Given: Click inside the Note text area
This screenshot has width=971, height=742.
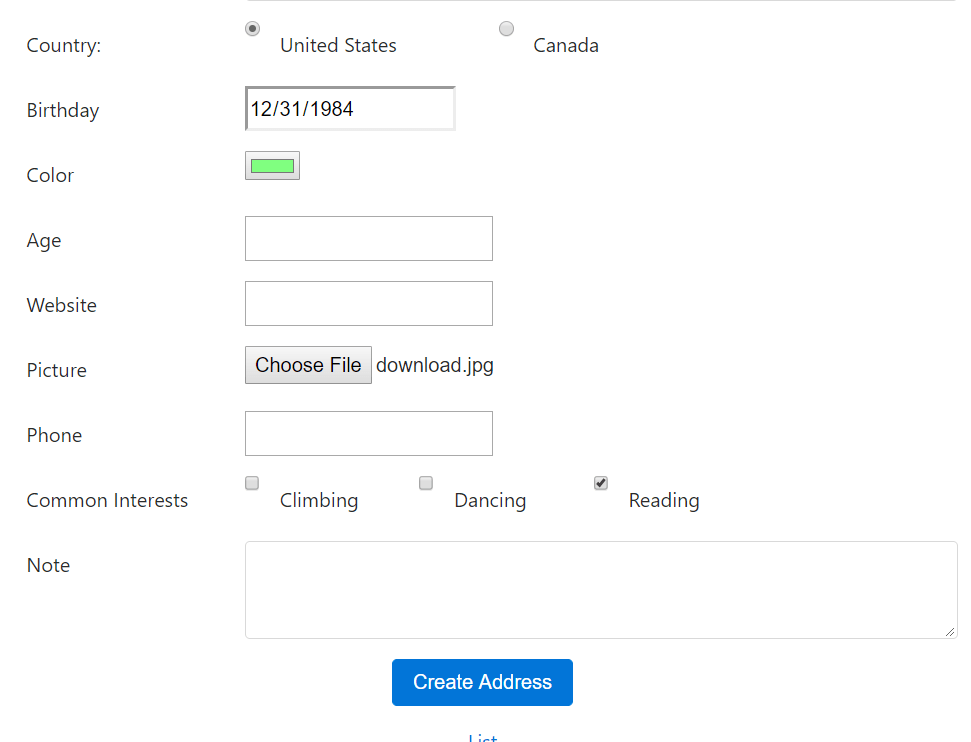Looking at the screenshot, I should pos(600,589).
